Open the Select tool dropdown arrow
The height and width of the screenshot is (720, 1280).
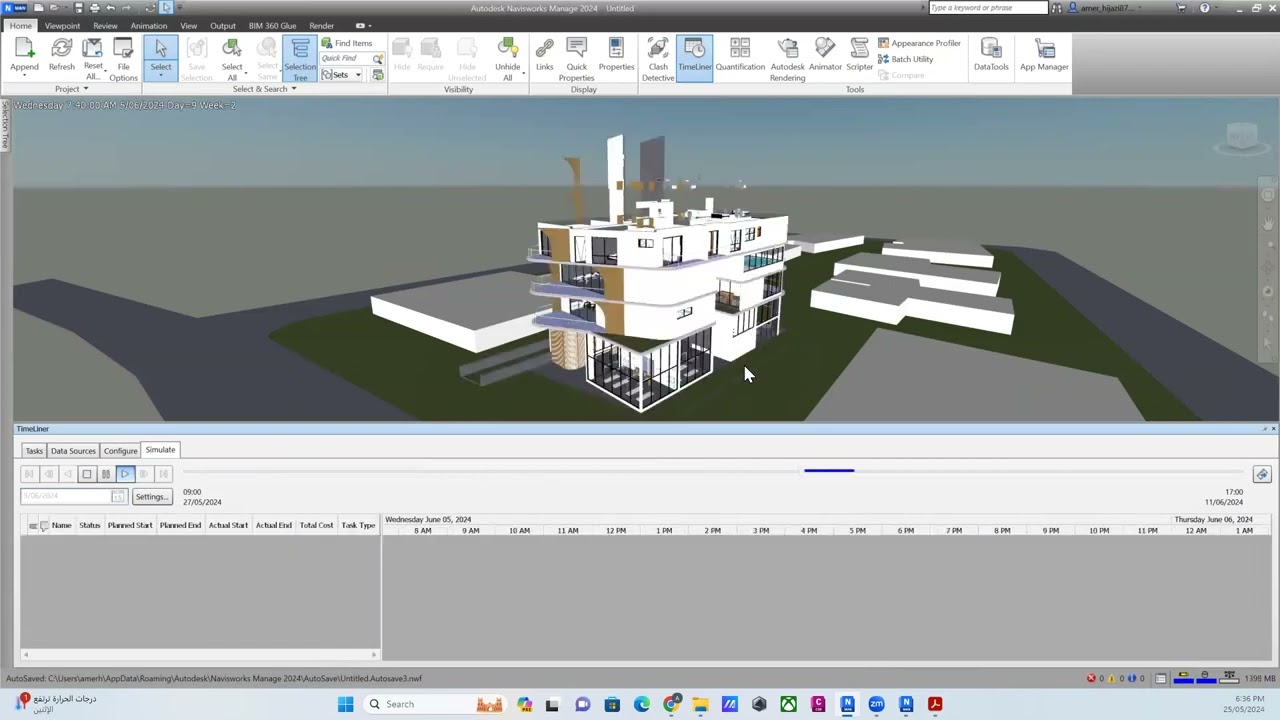[160, 77]
